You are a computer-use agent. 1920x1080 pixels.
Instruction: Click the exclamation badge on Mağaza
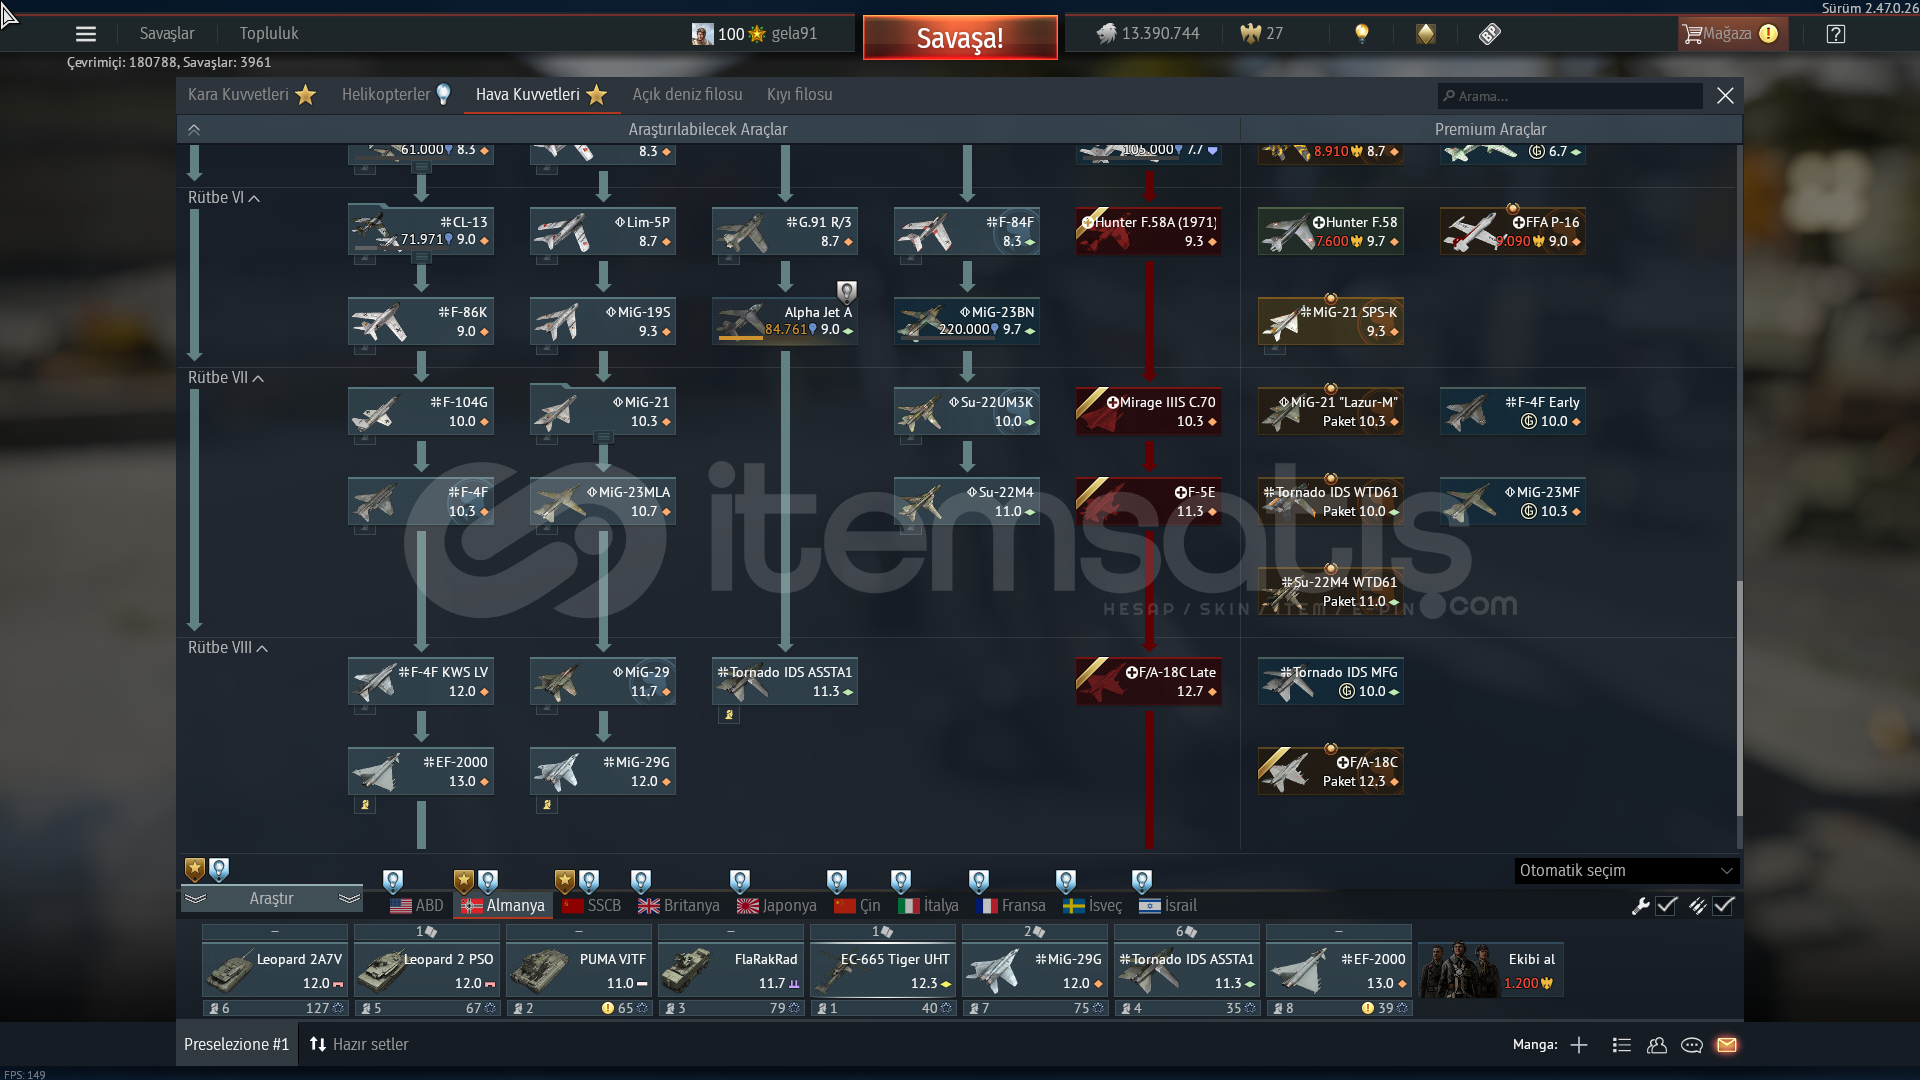[x=1768, y=34]
